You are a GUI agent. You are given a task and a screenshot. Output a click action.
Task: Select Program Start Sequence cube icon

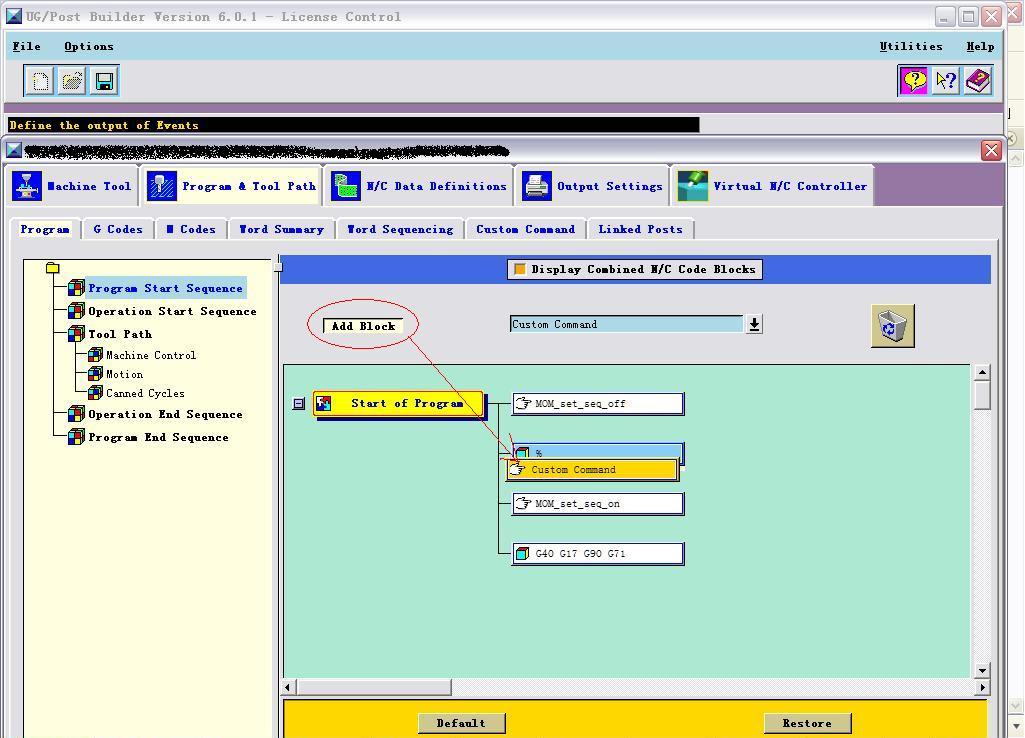76,288
